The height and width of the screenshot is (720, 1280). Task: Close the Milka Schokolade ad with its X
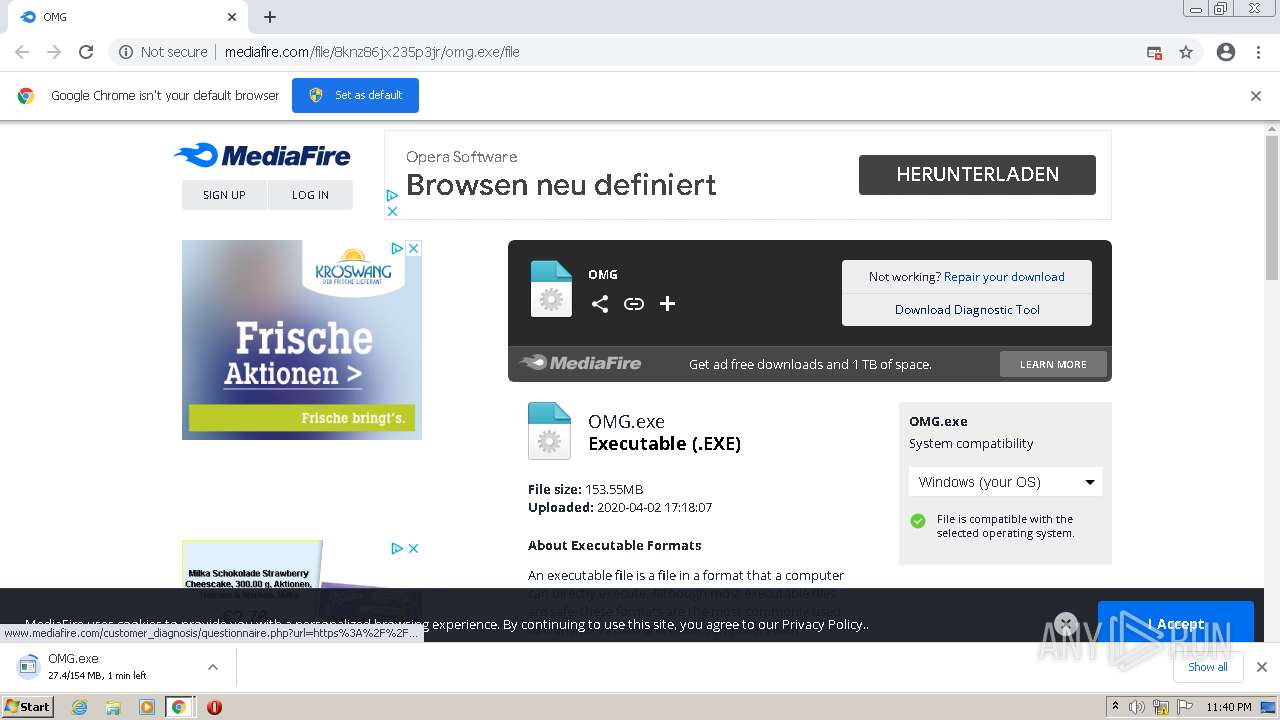point(413,548)
